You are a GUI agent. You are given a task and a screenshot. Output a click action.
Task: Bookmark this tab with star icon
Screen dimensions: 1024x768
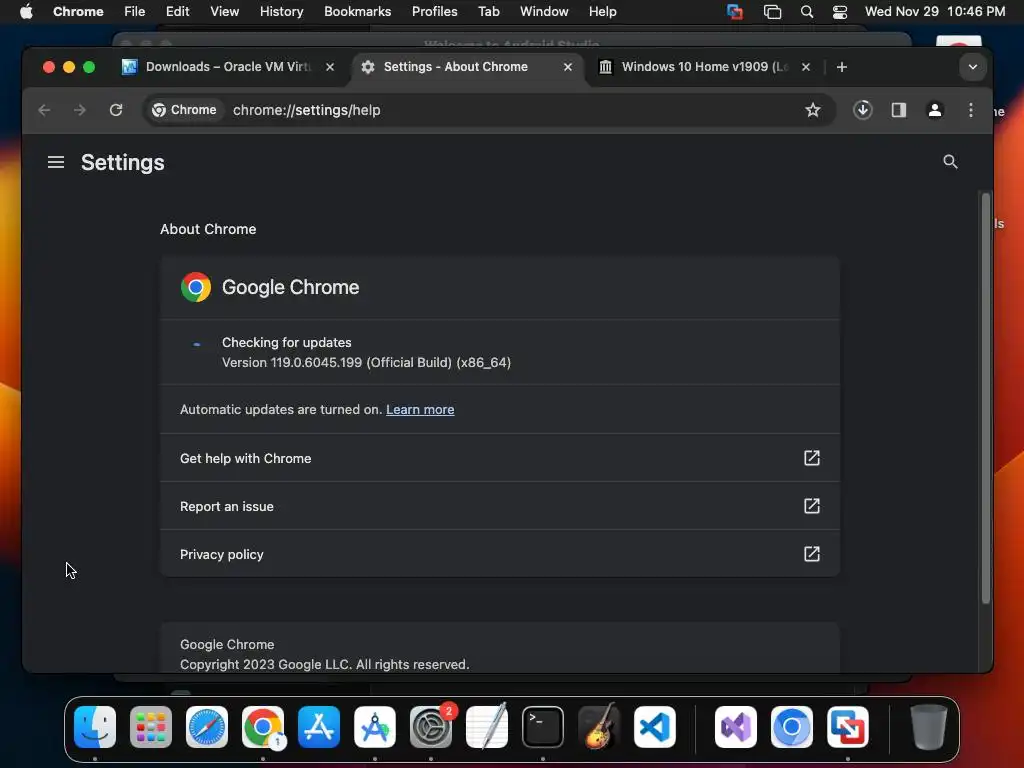click(812, 110)
